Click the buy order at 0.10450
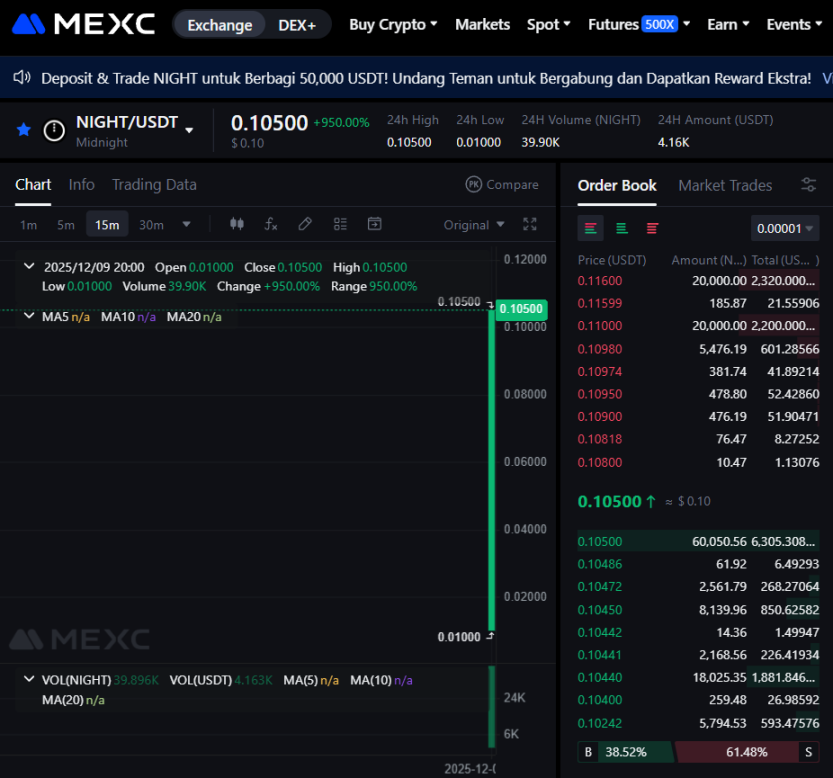This screenshot has height=778, width=833. point(698,610)
